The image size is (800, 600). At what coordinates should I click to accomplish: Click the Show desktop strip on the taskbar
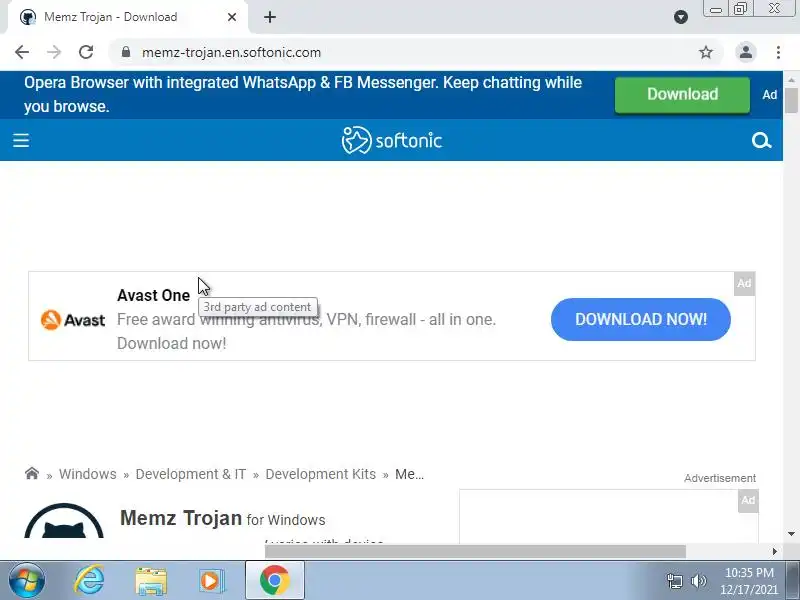coord(793,580)
